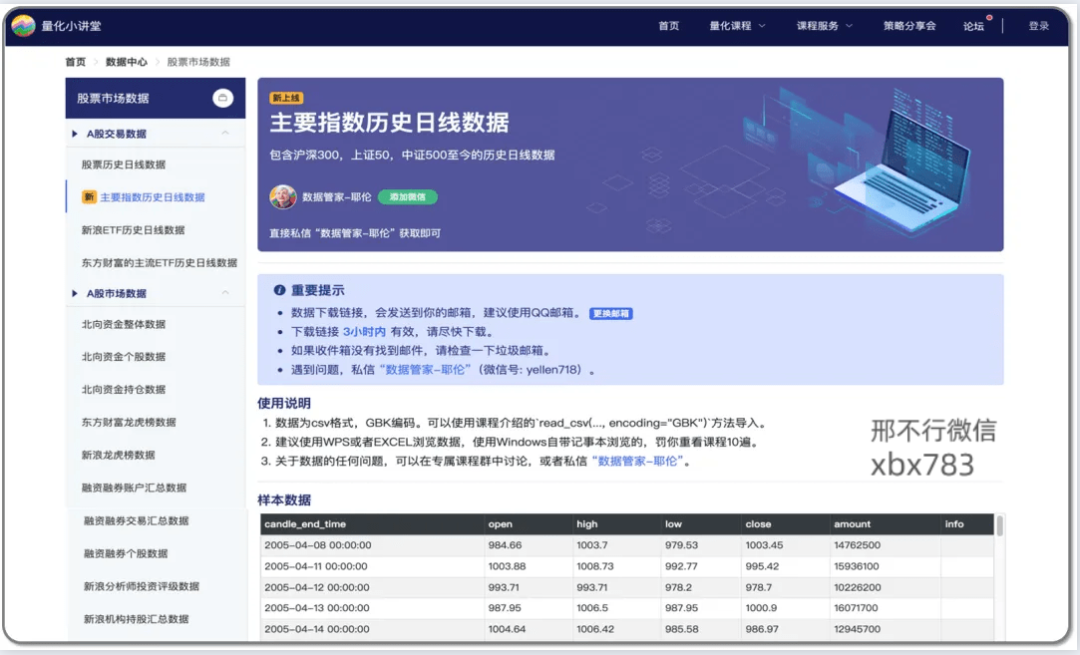This screenshot has width=1080, height=655.
Task: Click 数据管家-耶伦 link in 使用说明
Action: click(x=638, y=461)
